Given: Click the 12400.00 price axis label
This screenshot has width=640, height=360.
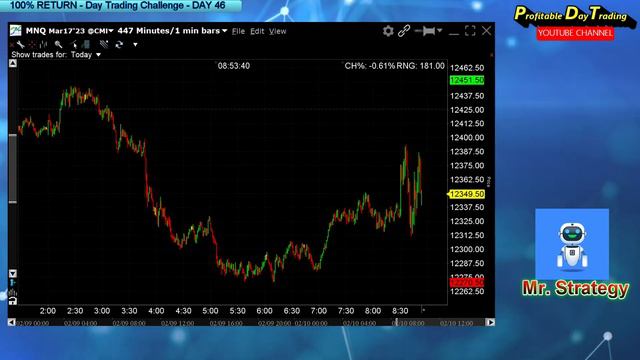Looking at the screenshot, I should click(467, 138).
